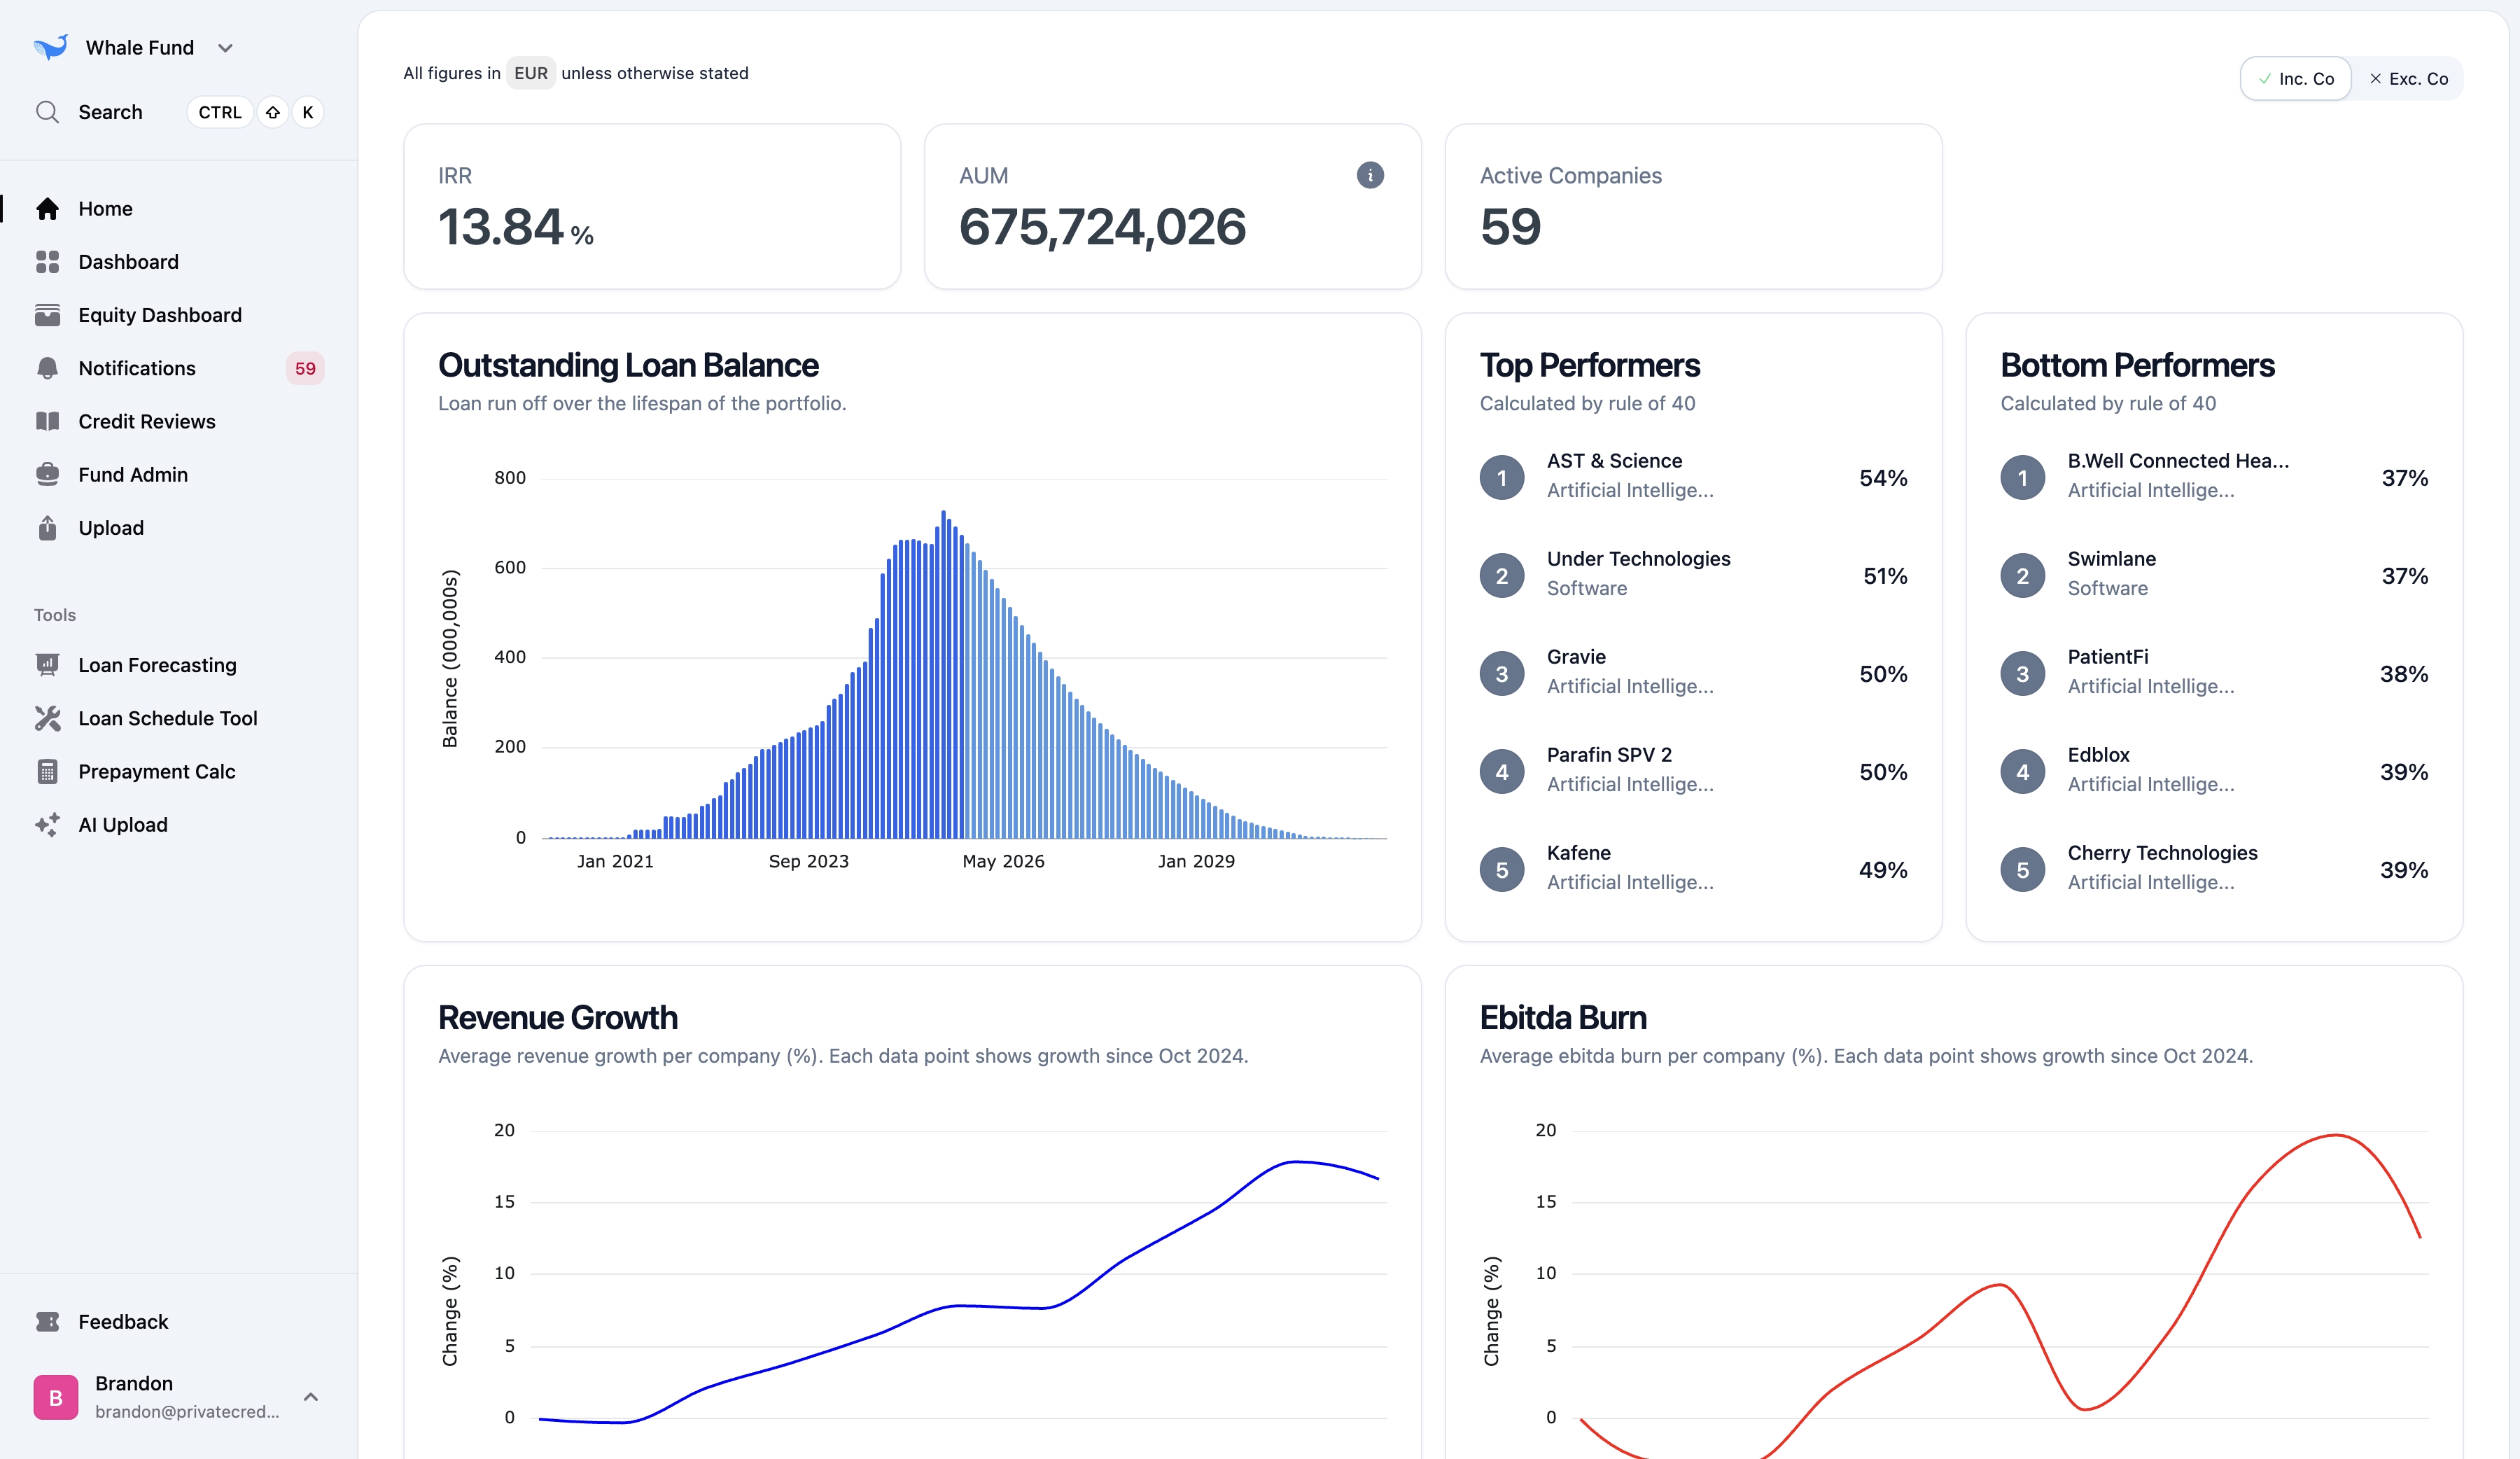Screen dimensions: 2520x1459
Task: Open AST & Science top performer
Action: [1614, 461]
